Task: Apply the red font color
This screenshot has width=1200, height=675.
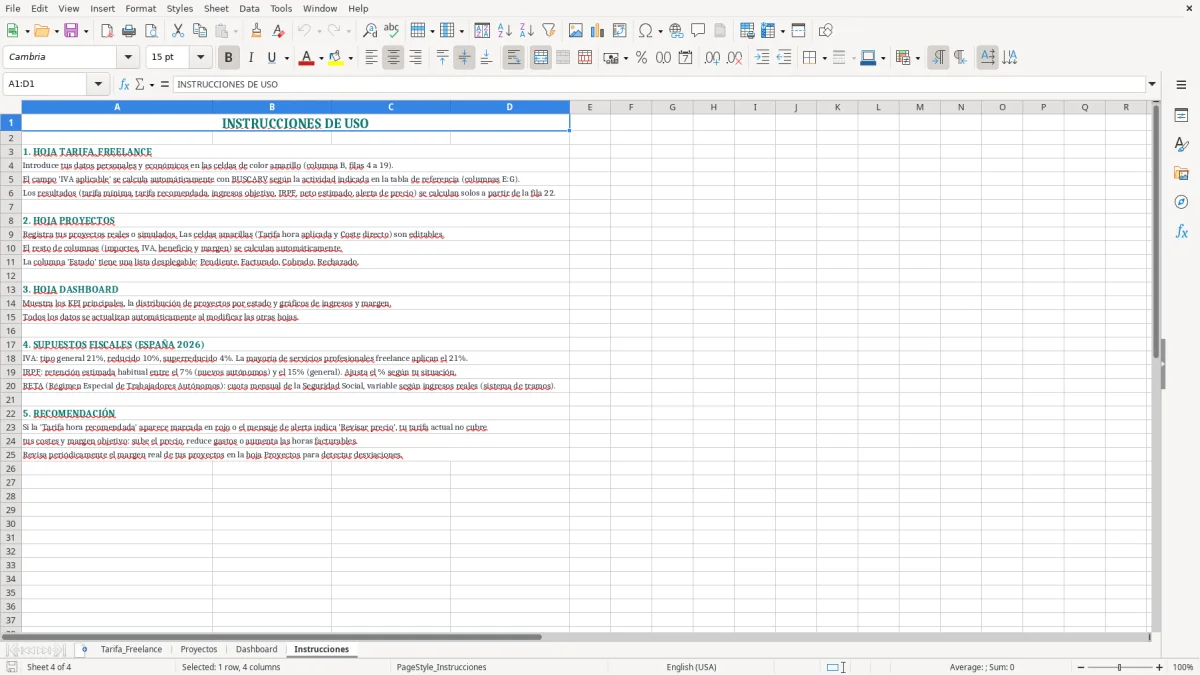Action: click(306, 58)
